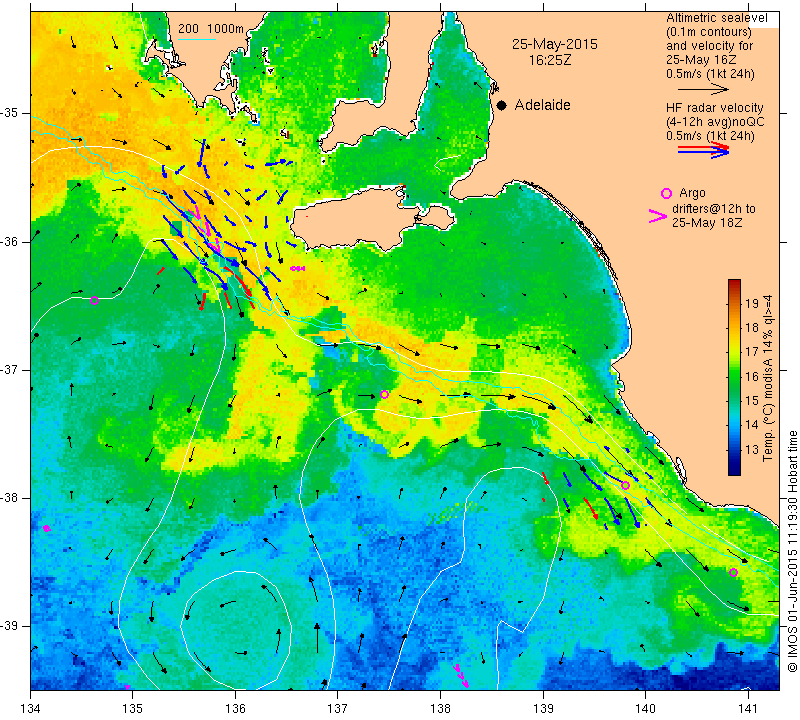Click the Altimetric sealevel legend heading
This screenshot has width=800, height=720.
pyautogui.click(x=716, y=18)
